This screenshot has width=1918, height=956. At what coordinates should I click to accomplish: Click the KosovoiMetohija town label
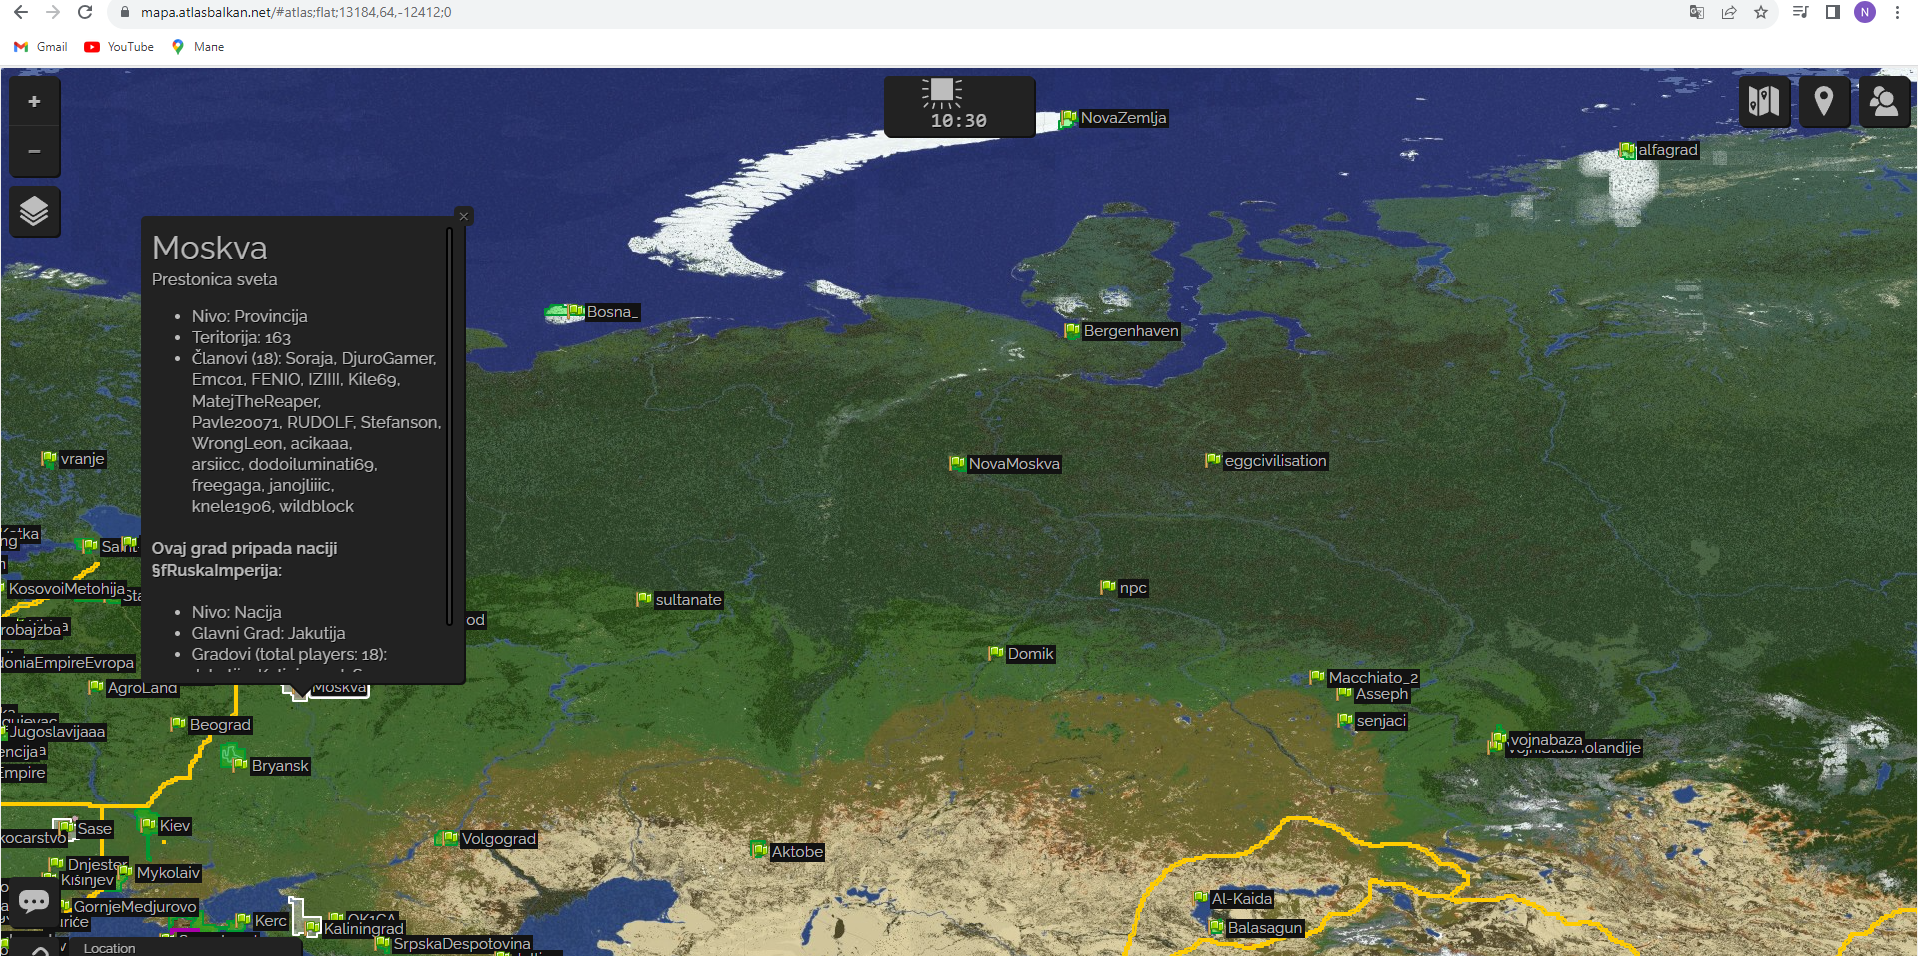[x=67, y=589]
